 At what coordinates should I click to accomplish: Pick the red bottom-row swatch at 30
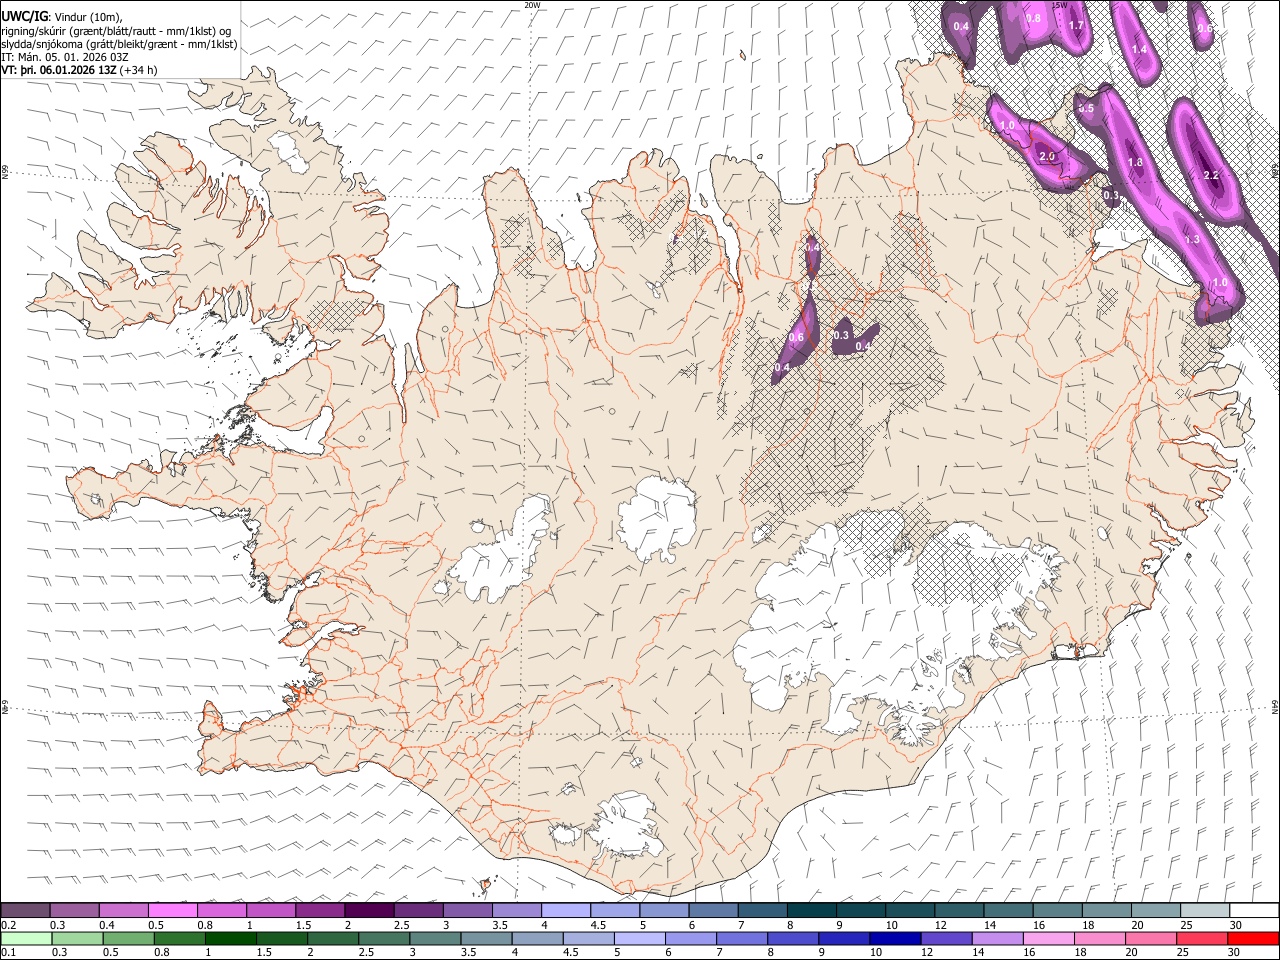point(1253,938)
